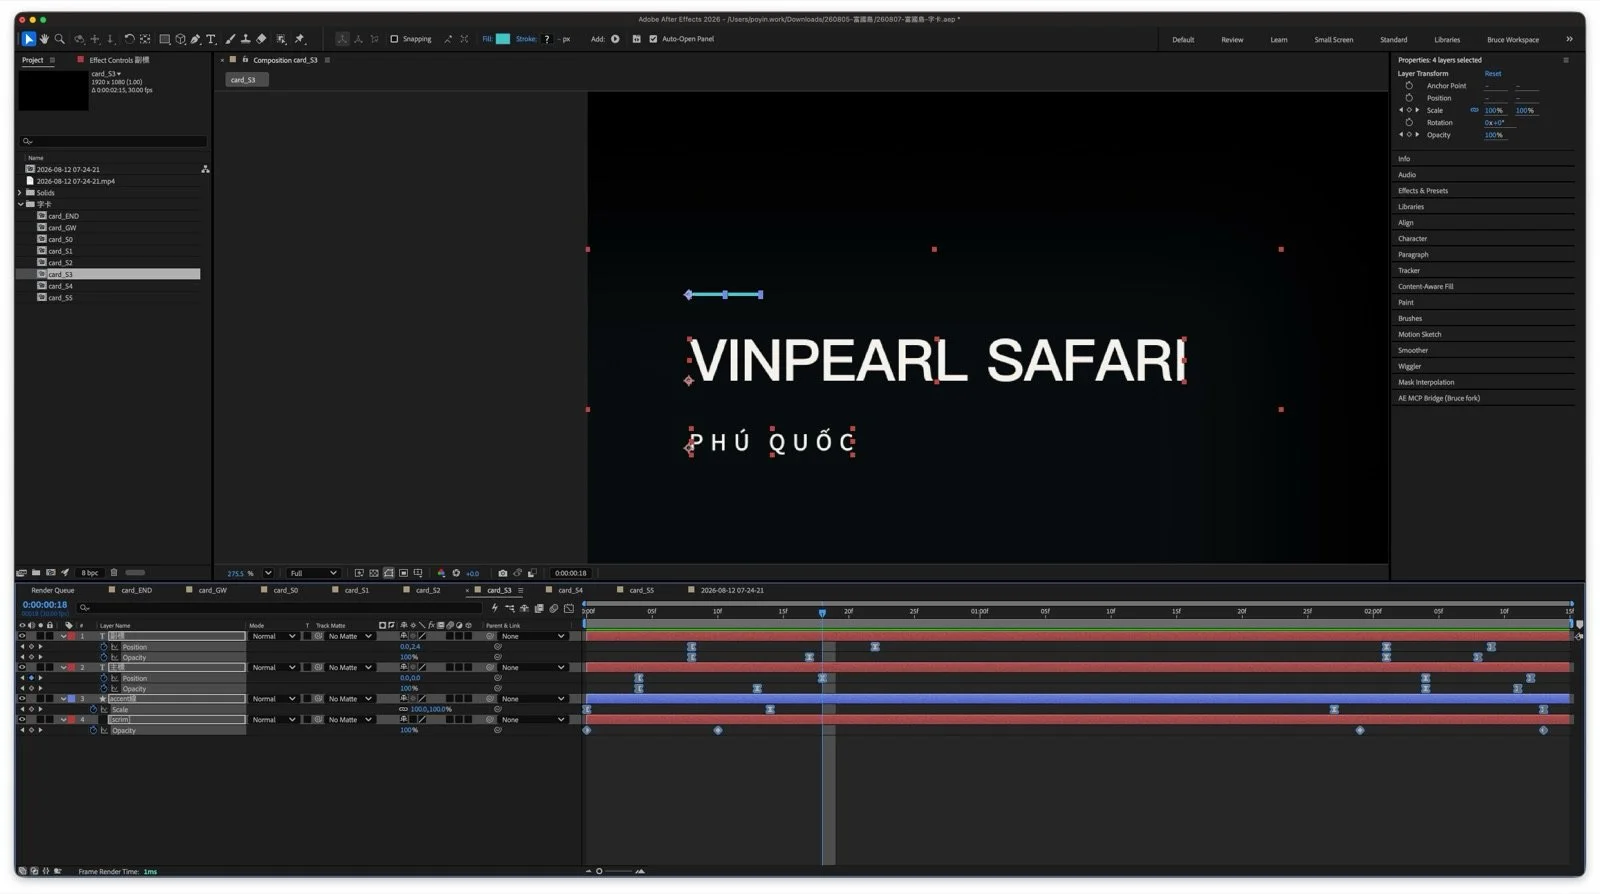Switch to the Small Screen workspace
Screen dimensions: 1600x894
click(x=1333, y=40)
